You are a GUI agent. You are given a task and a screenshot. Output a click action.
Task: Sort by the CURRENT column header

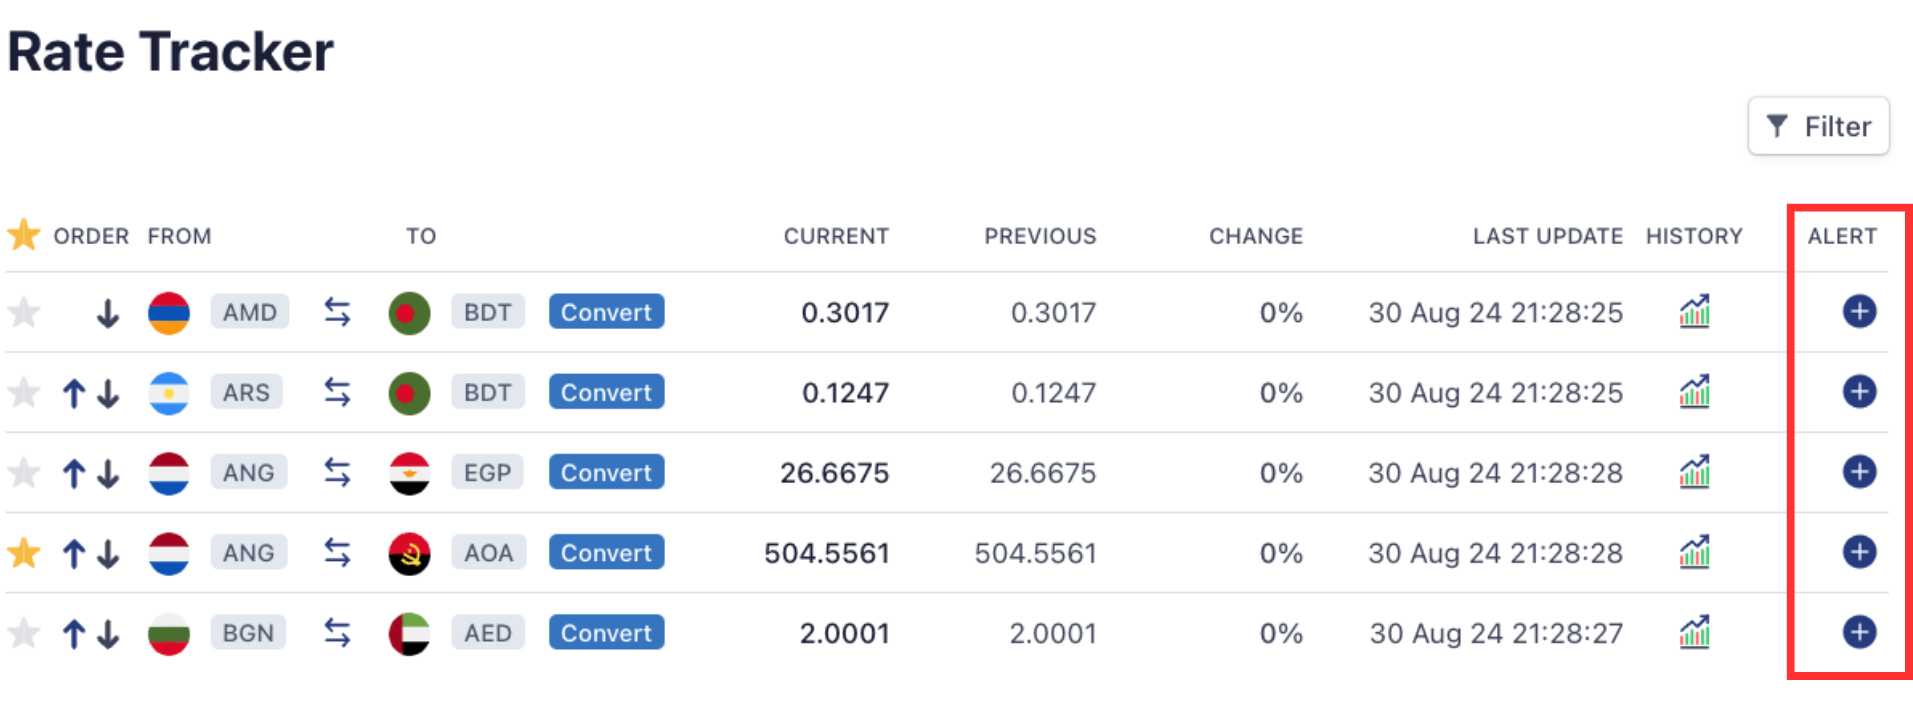(x=836, y=236)
